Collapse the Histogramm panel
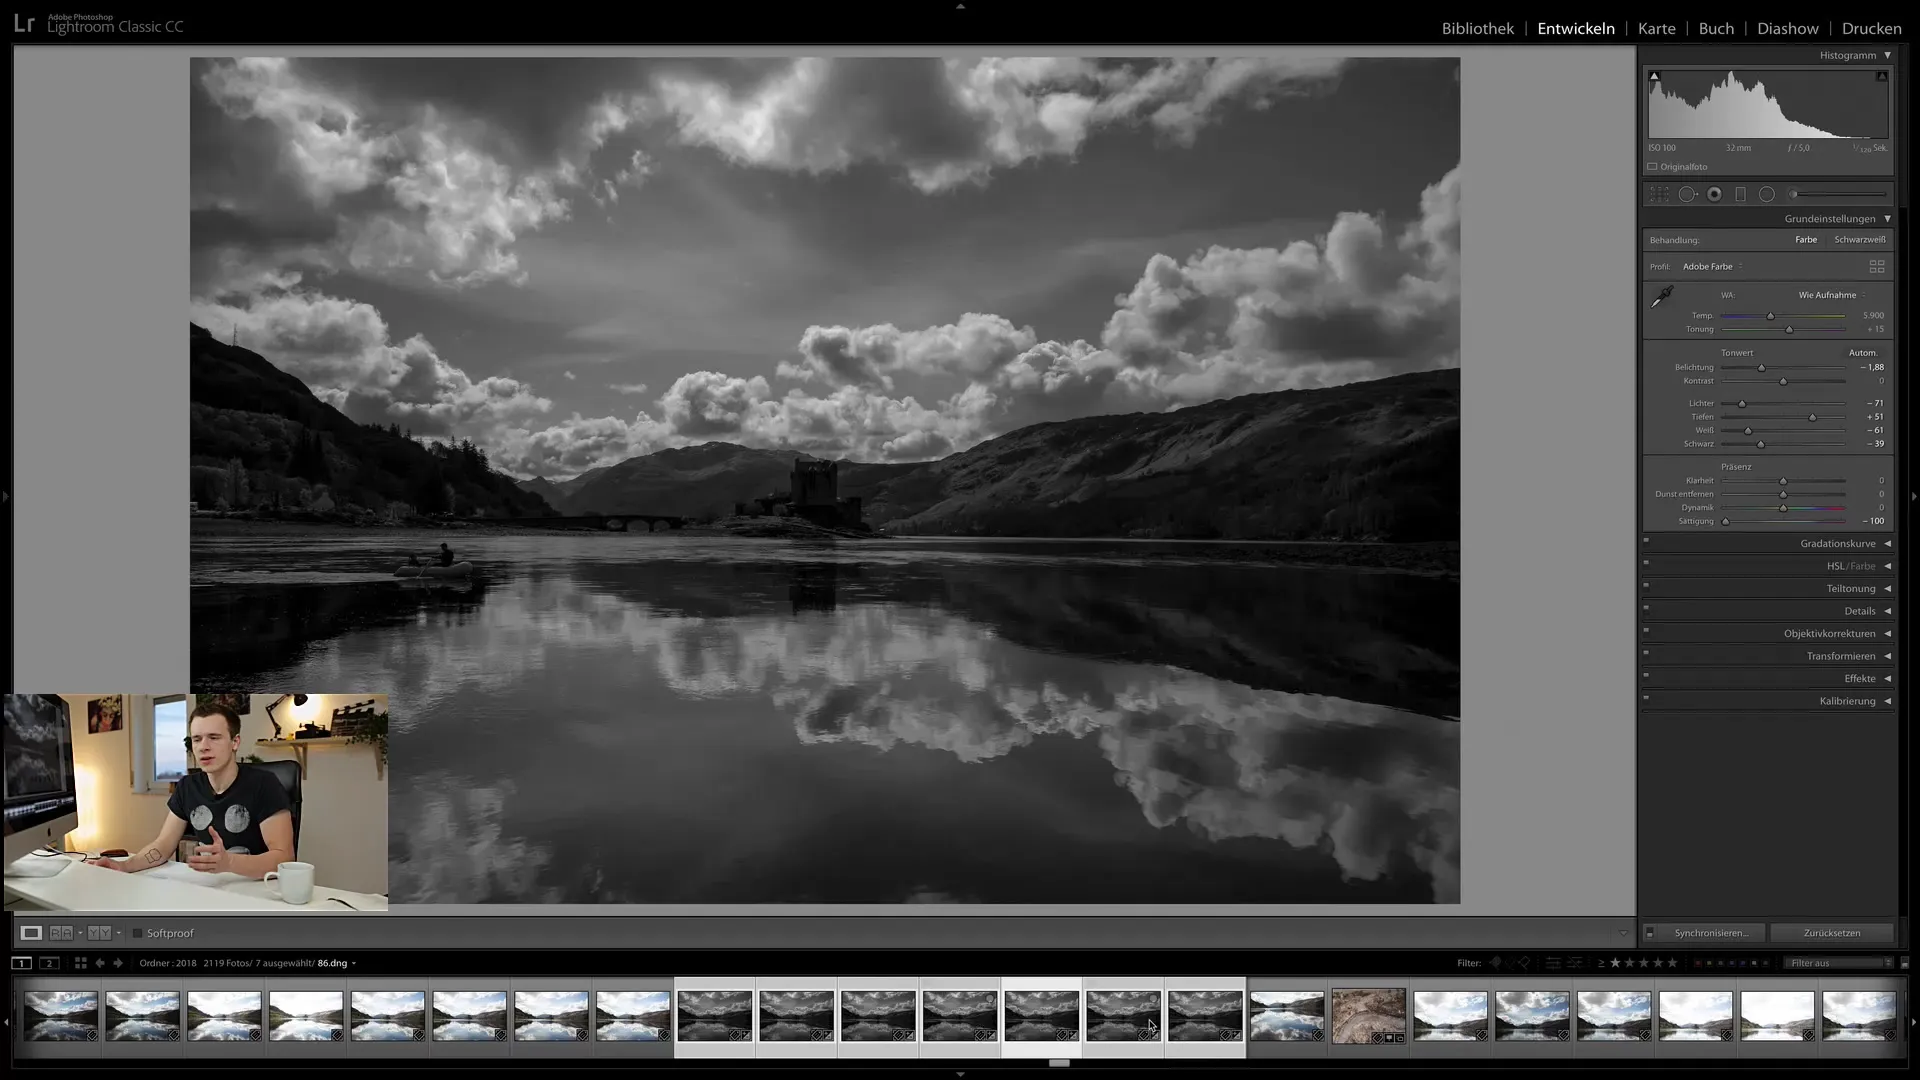Screen dimensions: 1920x1080 1888,56
